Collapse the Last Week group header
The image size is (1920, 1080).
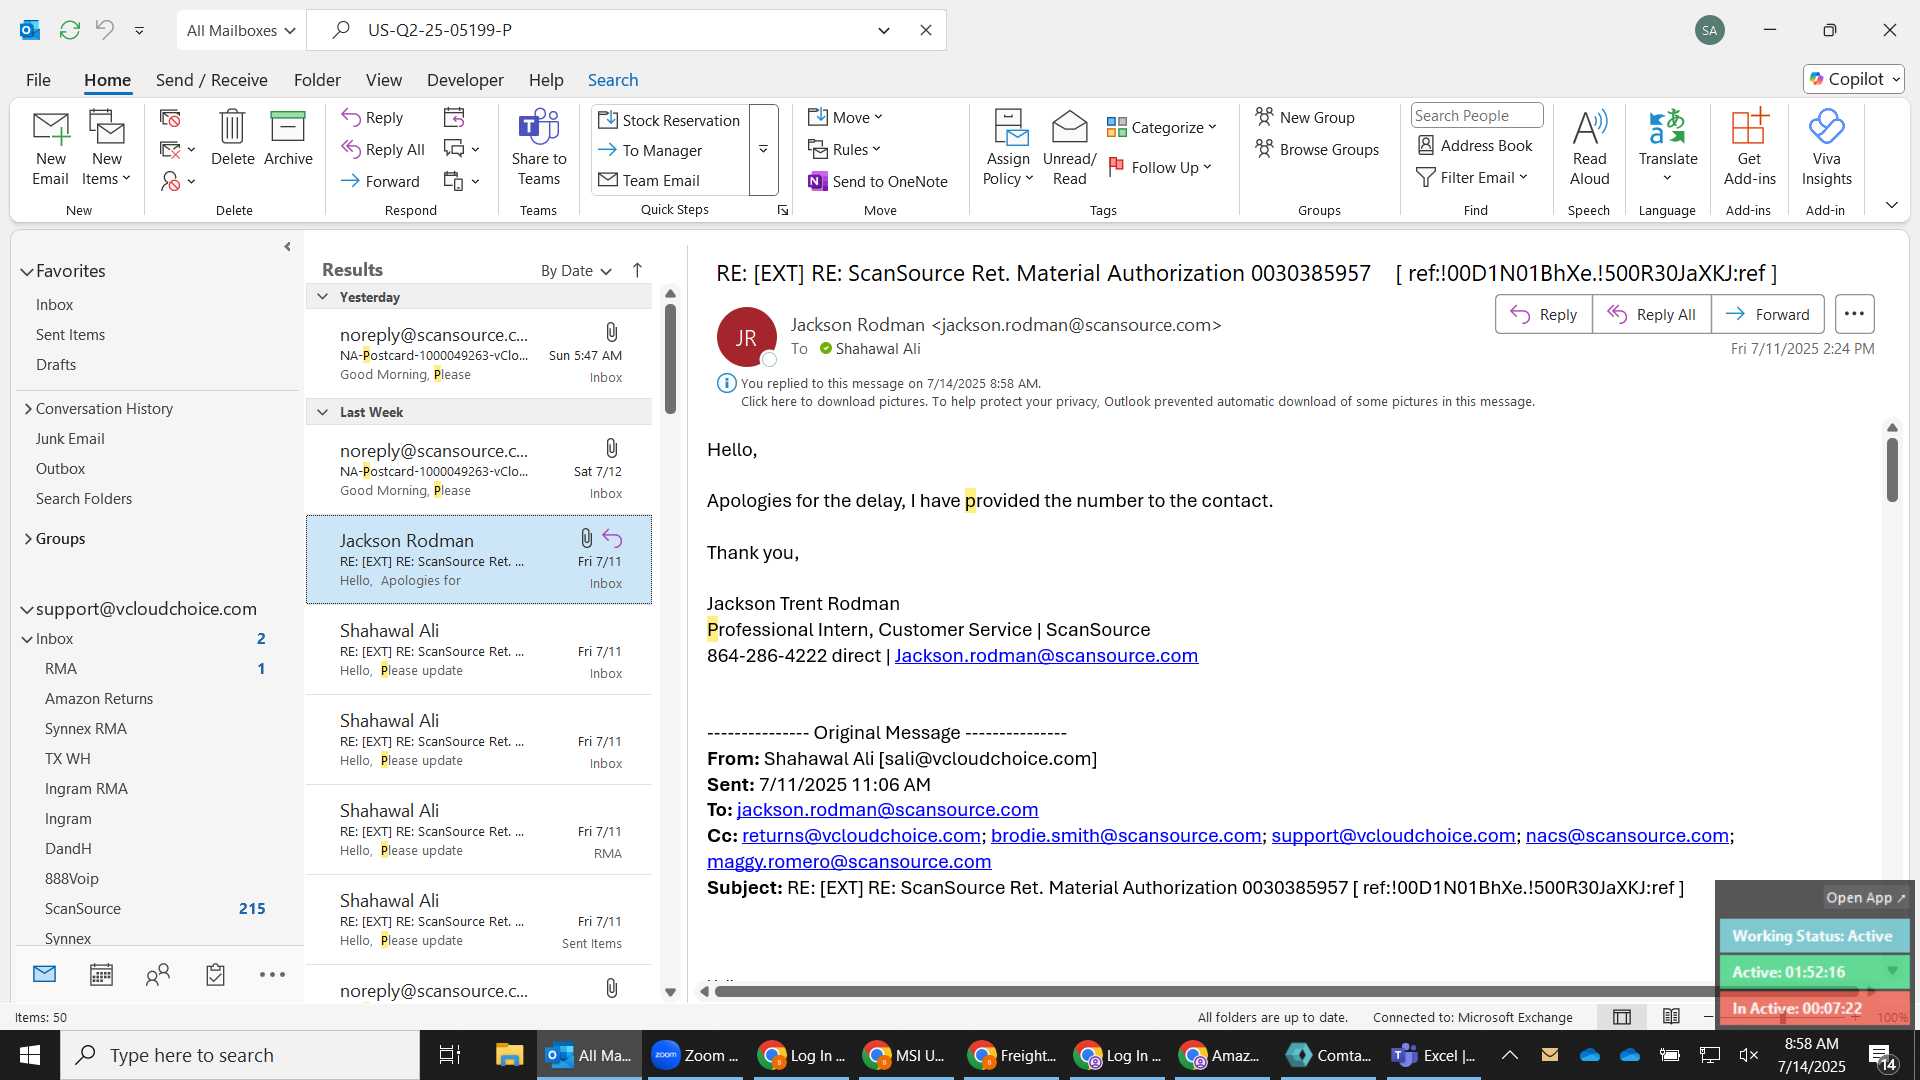322,412
